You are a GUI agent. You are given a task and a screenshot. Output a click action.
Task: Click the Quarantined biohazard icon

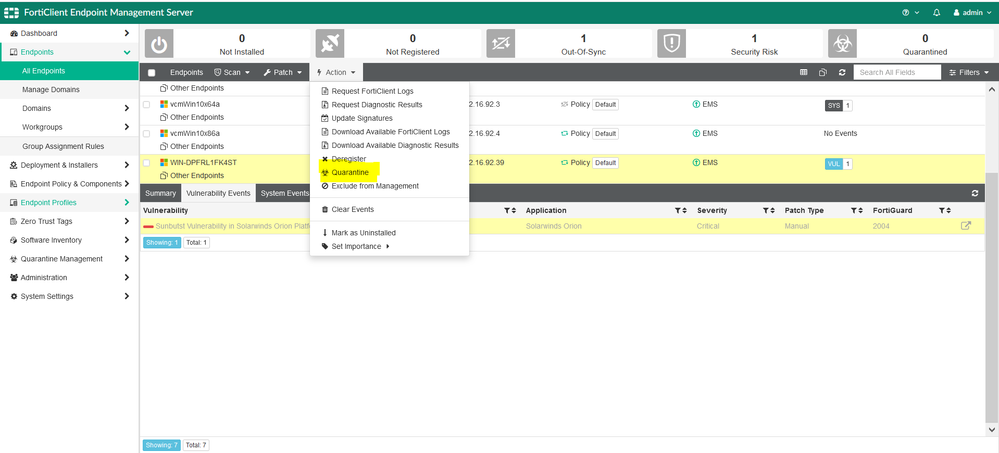(842, 43)
